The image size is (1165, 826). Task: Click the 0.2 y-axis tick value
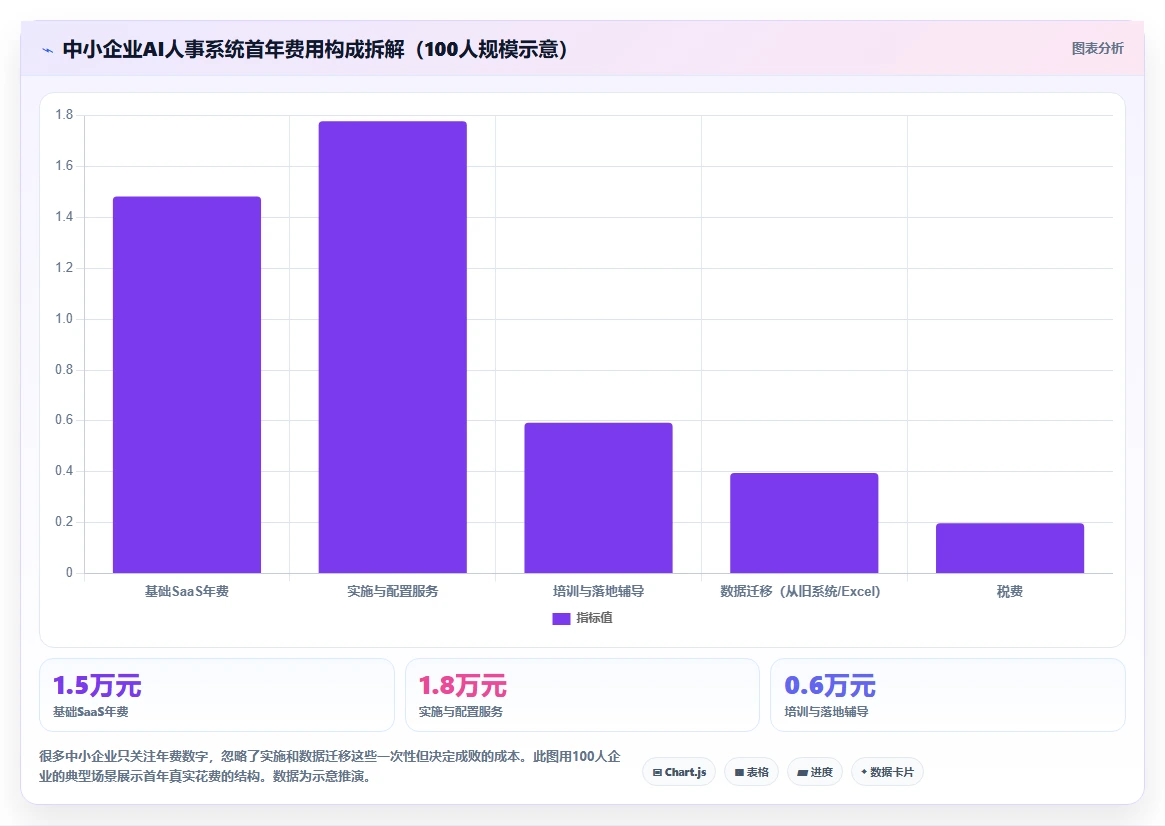64,521
